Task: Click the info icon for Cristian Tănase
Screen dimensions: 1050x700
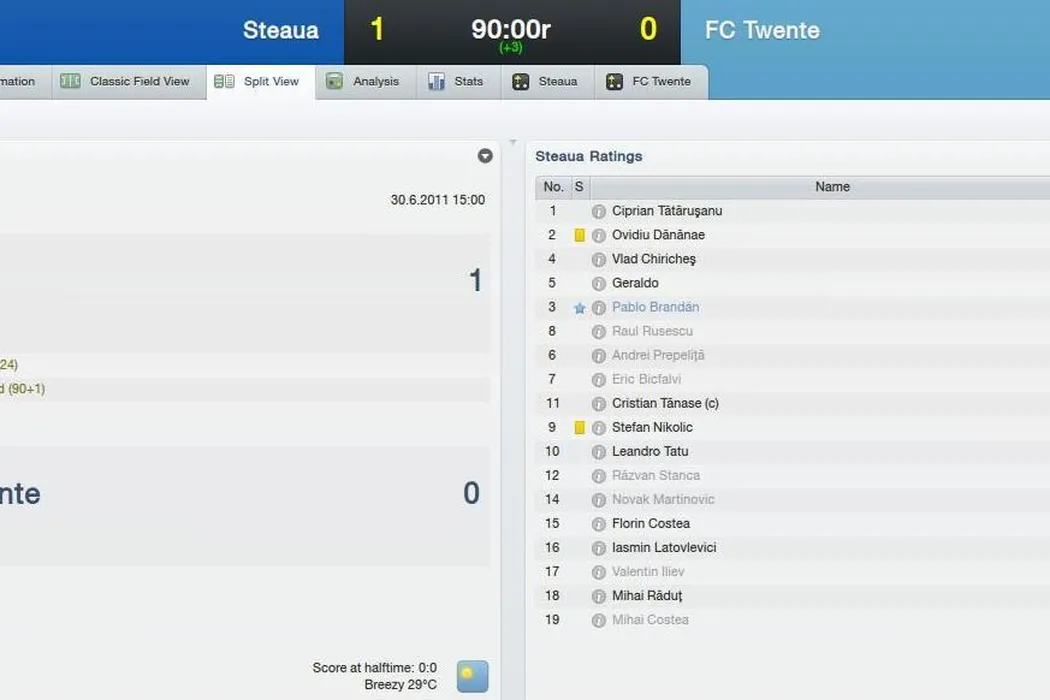Action: pyautogui.click(x=599, y=404)
